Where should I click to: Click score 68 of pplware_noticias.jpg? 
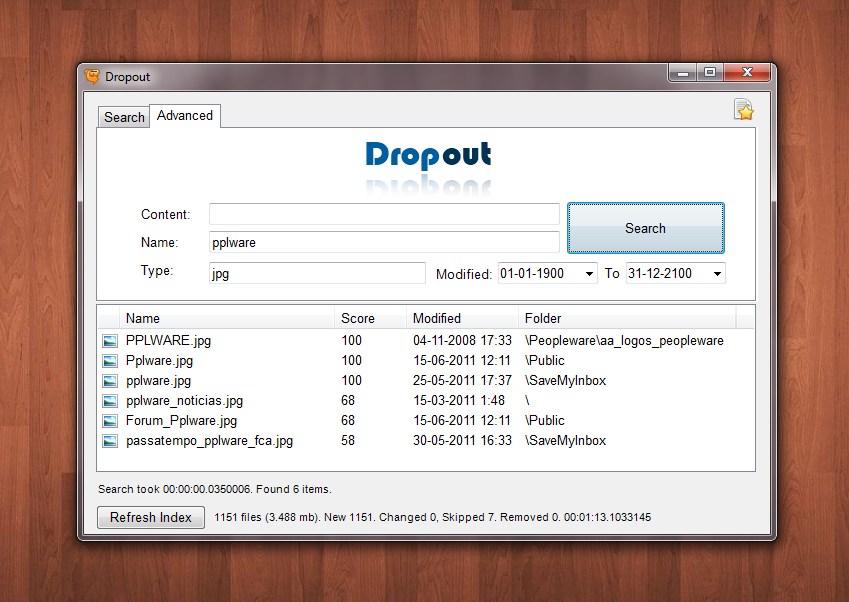click(x=348, y=401)
